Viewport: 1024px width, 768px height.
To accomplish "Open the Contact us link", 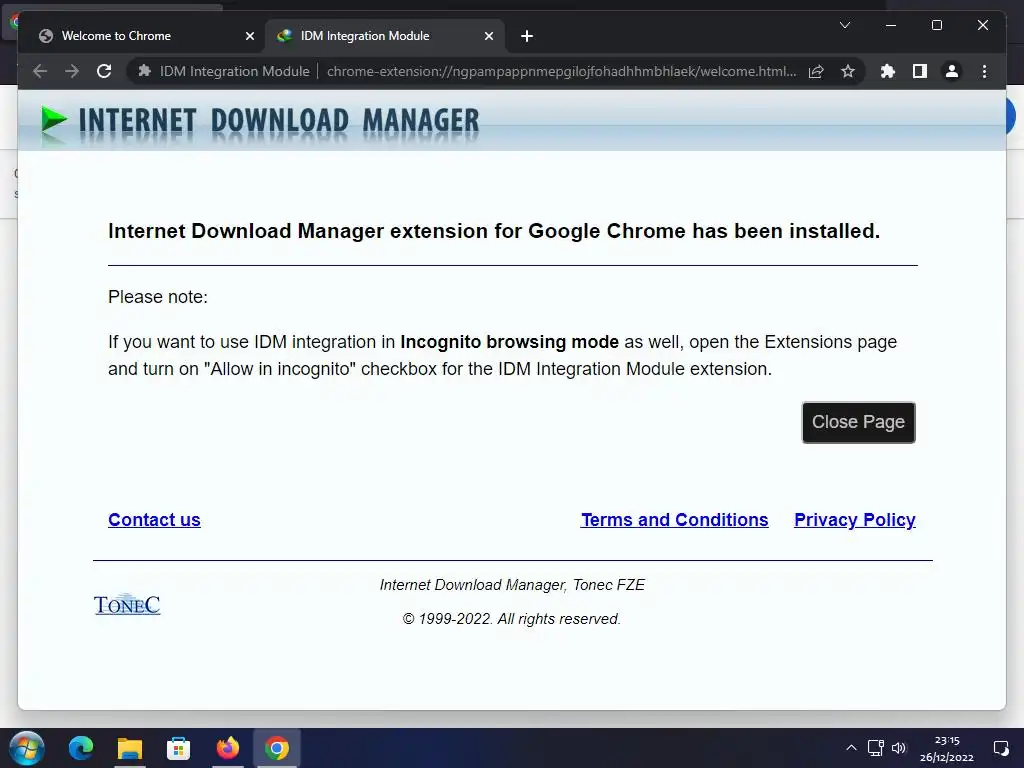I will [x=154, y=520].
